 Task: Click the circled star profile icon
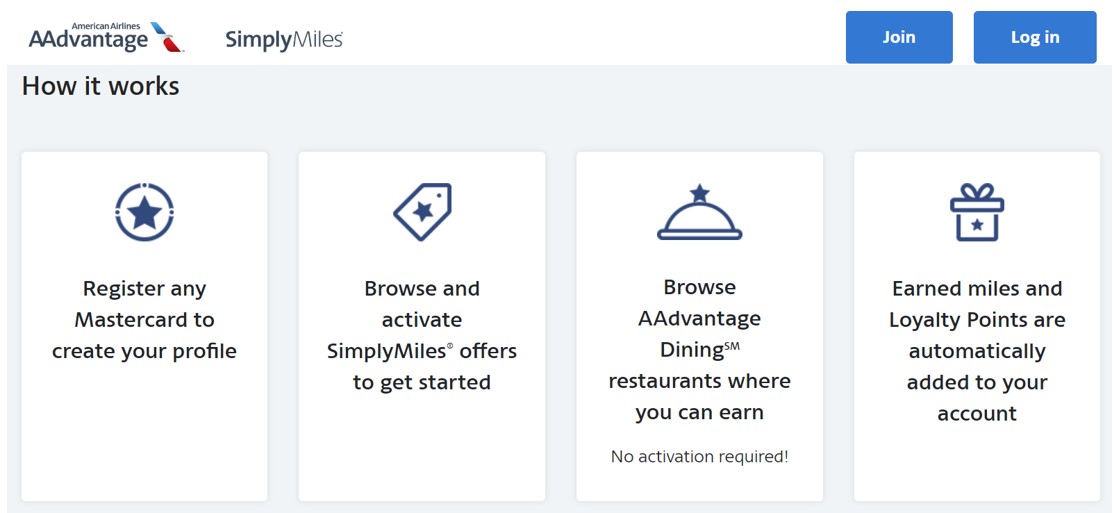pos(144,212)
